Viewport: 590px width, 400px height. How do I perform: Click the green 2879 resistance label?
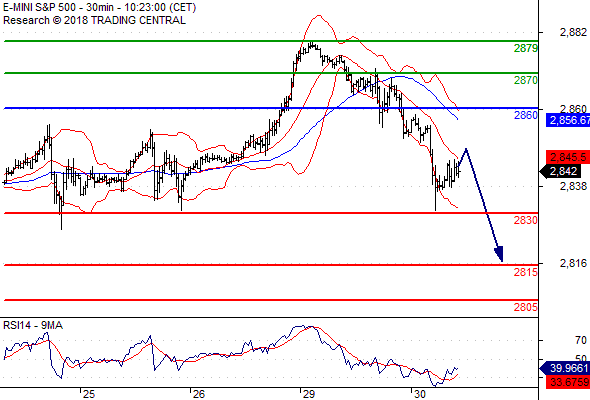click(526, 48)
